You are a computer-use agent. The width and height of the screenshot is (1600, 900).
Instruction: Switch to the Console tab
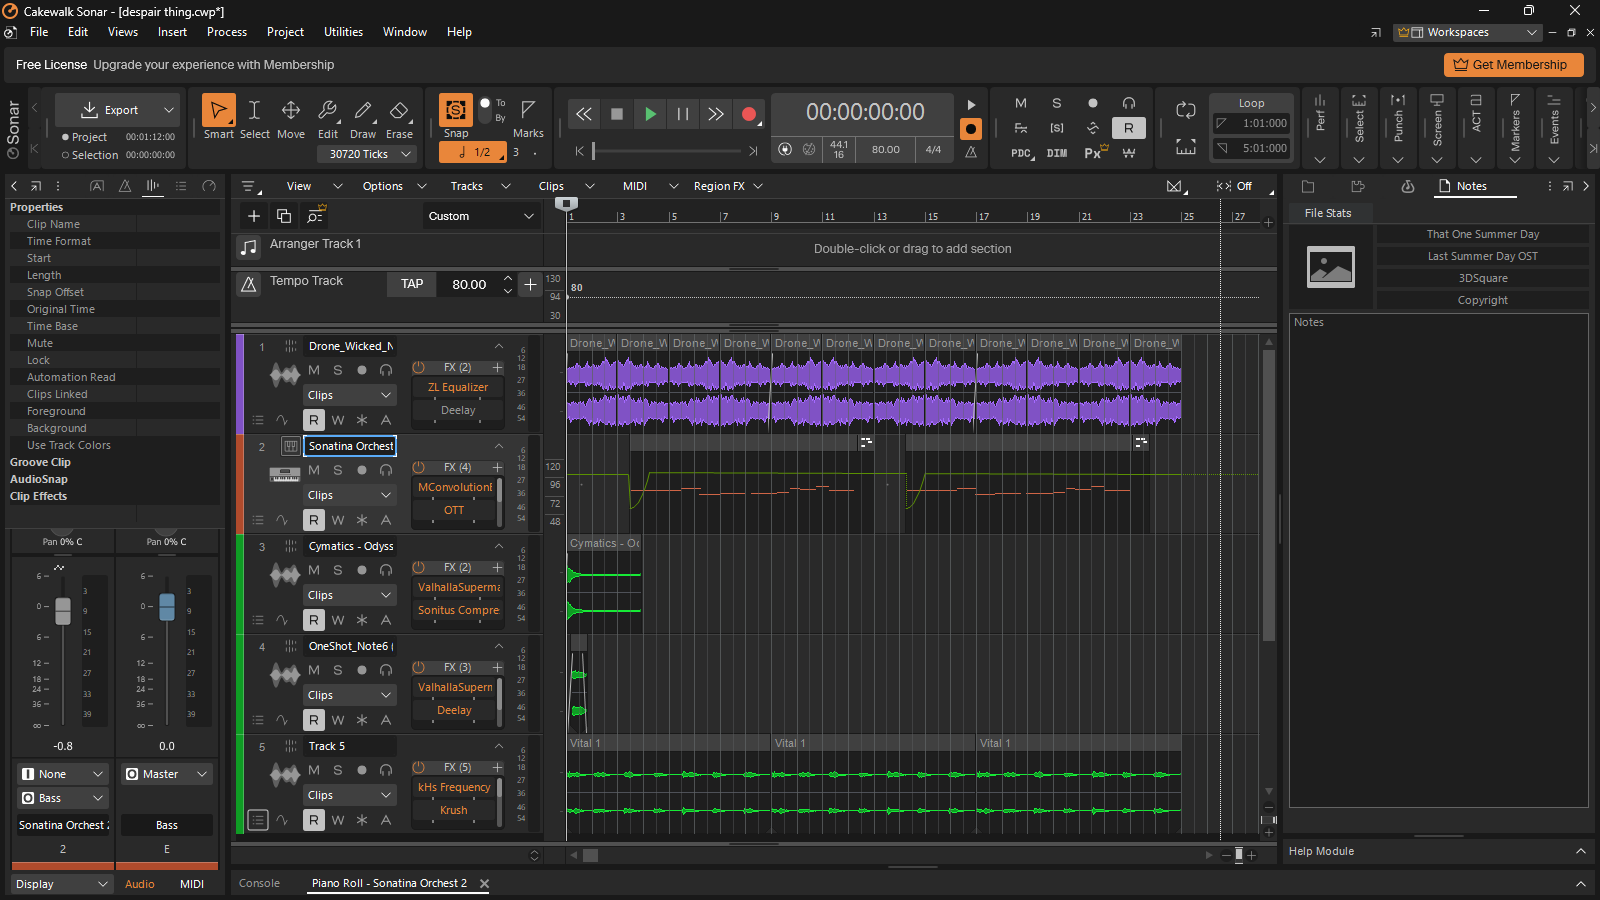[259, 883]
